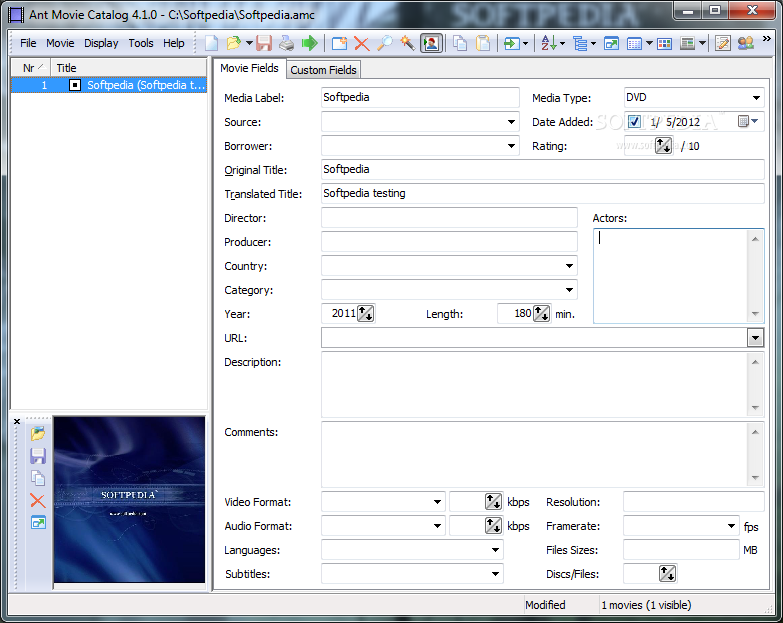Toggle the Date Added checkbox
The image size is (783, 623).
[634, 122]
